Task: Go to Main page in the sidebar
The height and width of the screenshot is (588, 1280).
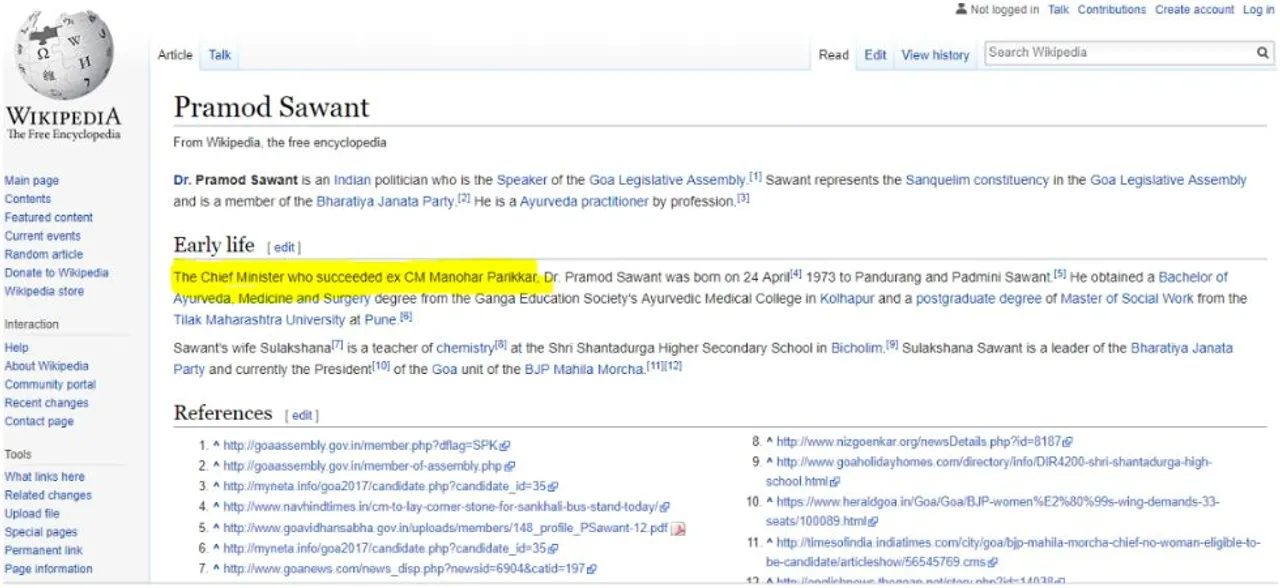Action: coord(32,181)
